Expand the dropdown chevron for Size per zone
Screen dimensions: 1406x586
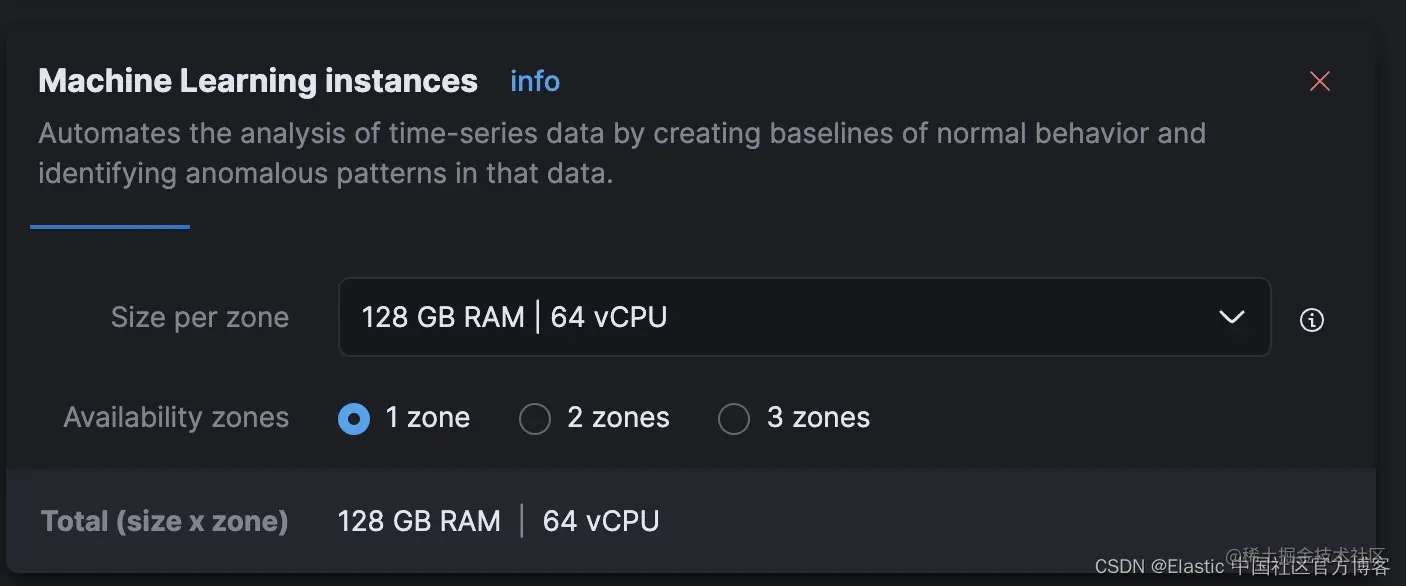point(1231,317)
